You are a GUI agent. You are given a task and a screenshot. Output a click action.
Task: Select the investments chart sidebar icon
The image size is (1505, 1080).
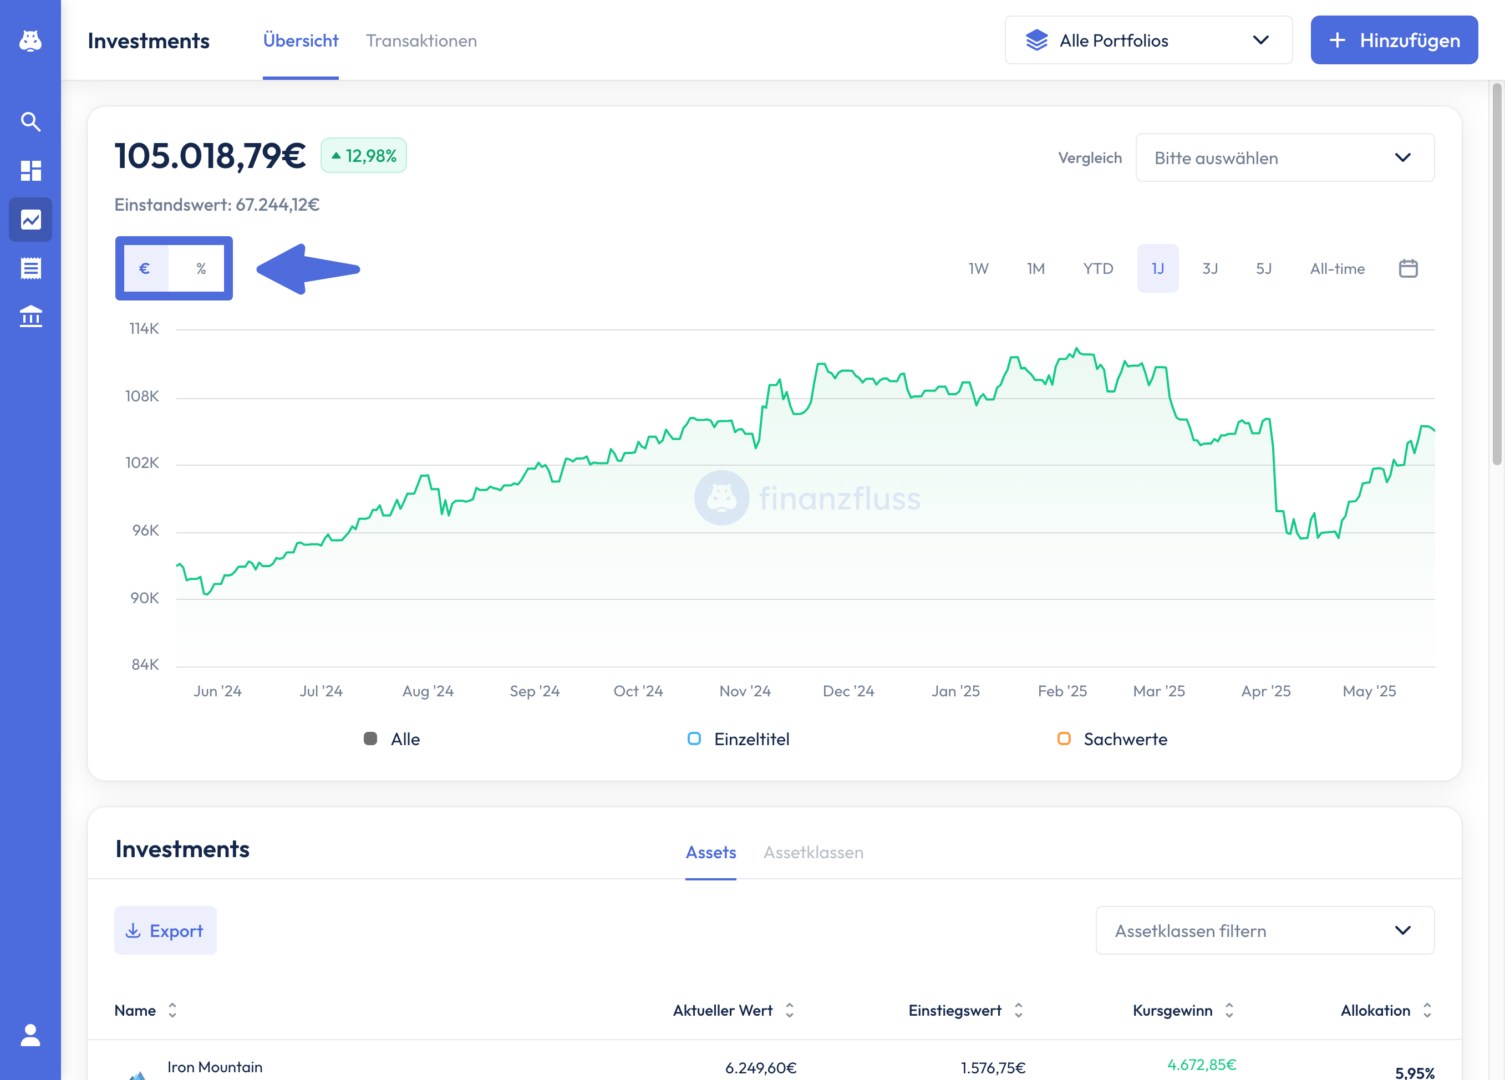pos(31,219)
